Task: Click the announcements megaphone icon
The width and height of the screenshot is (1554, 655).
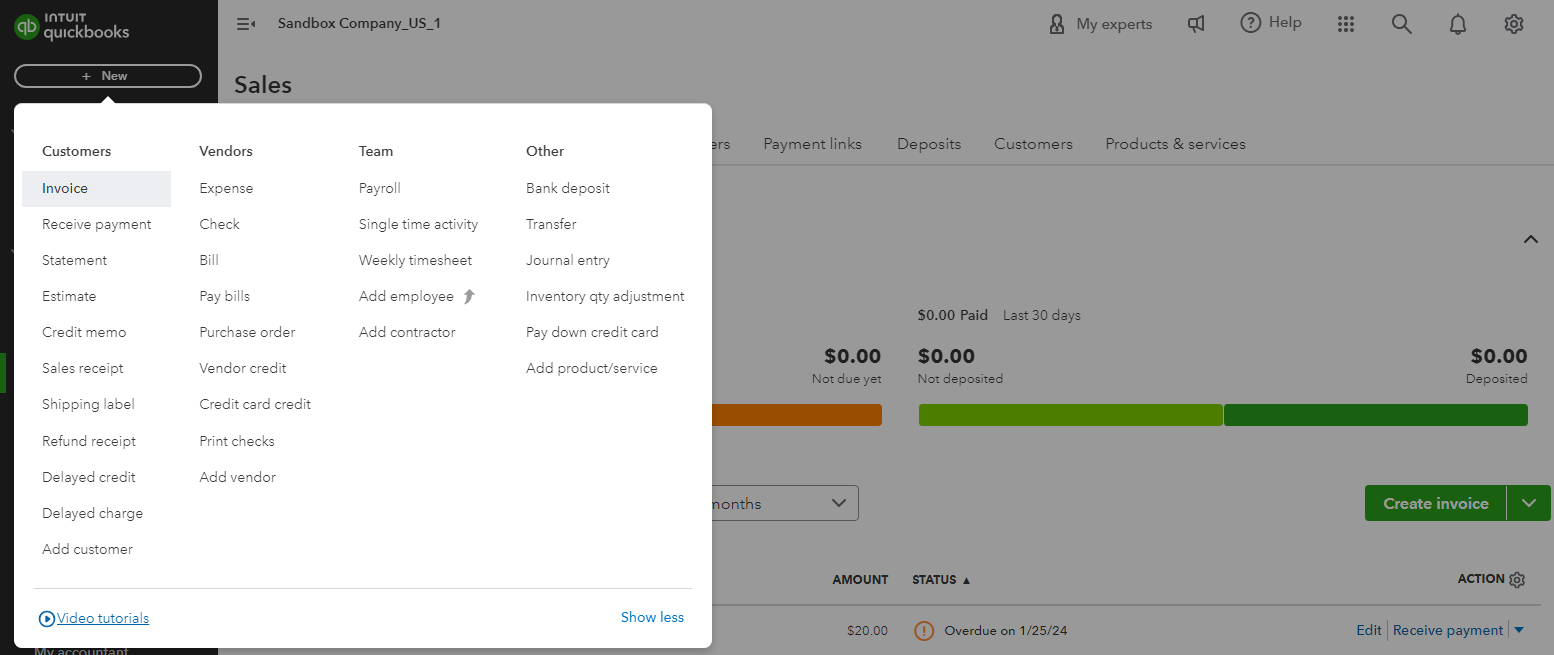Action: [1196, 23]
